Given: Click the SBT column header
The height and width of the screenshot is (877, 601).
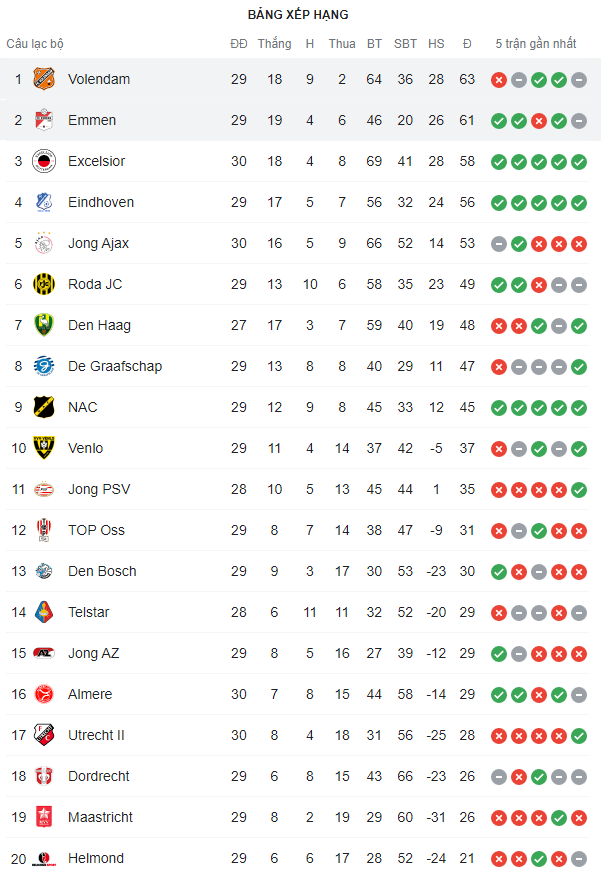Looking at the screenshot, I should pyautogui.click(x=405, y=44).
